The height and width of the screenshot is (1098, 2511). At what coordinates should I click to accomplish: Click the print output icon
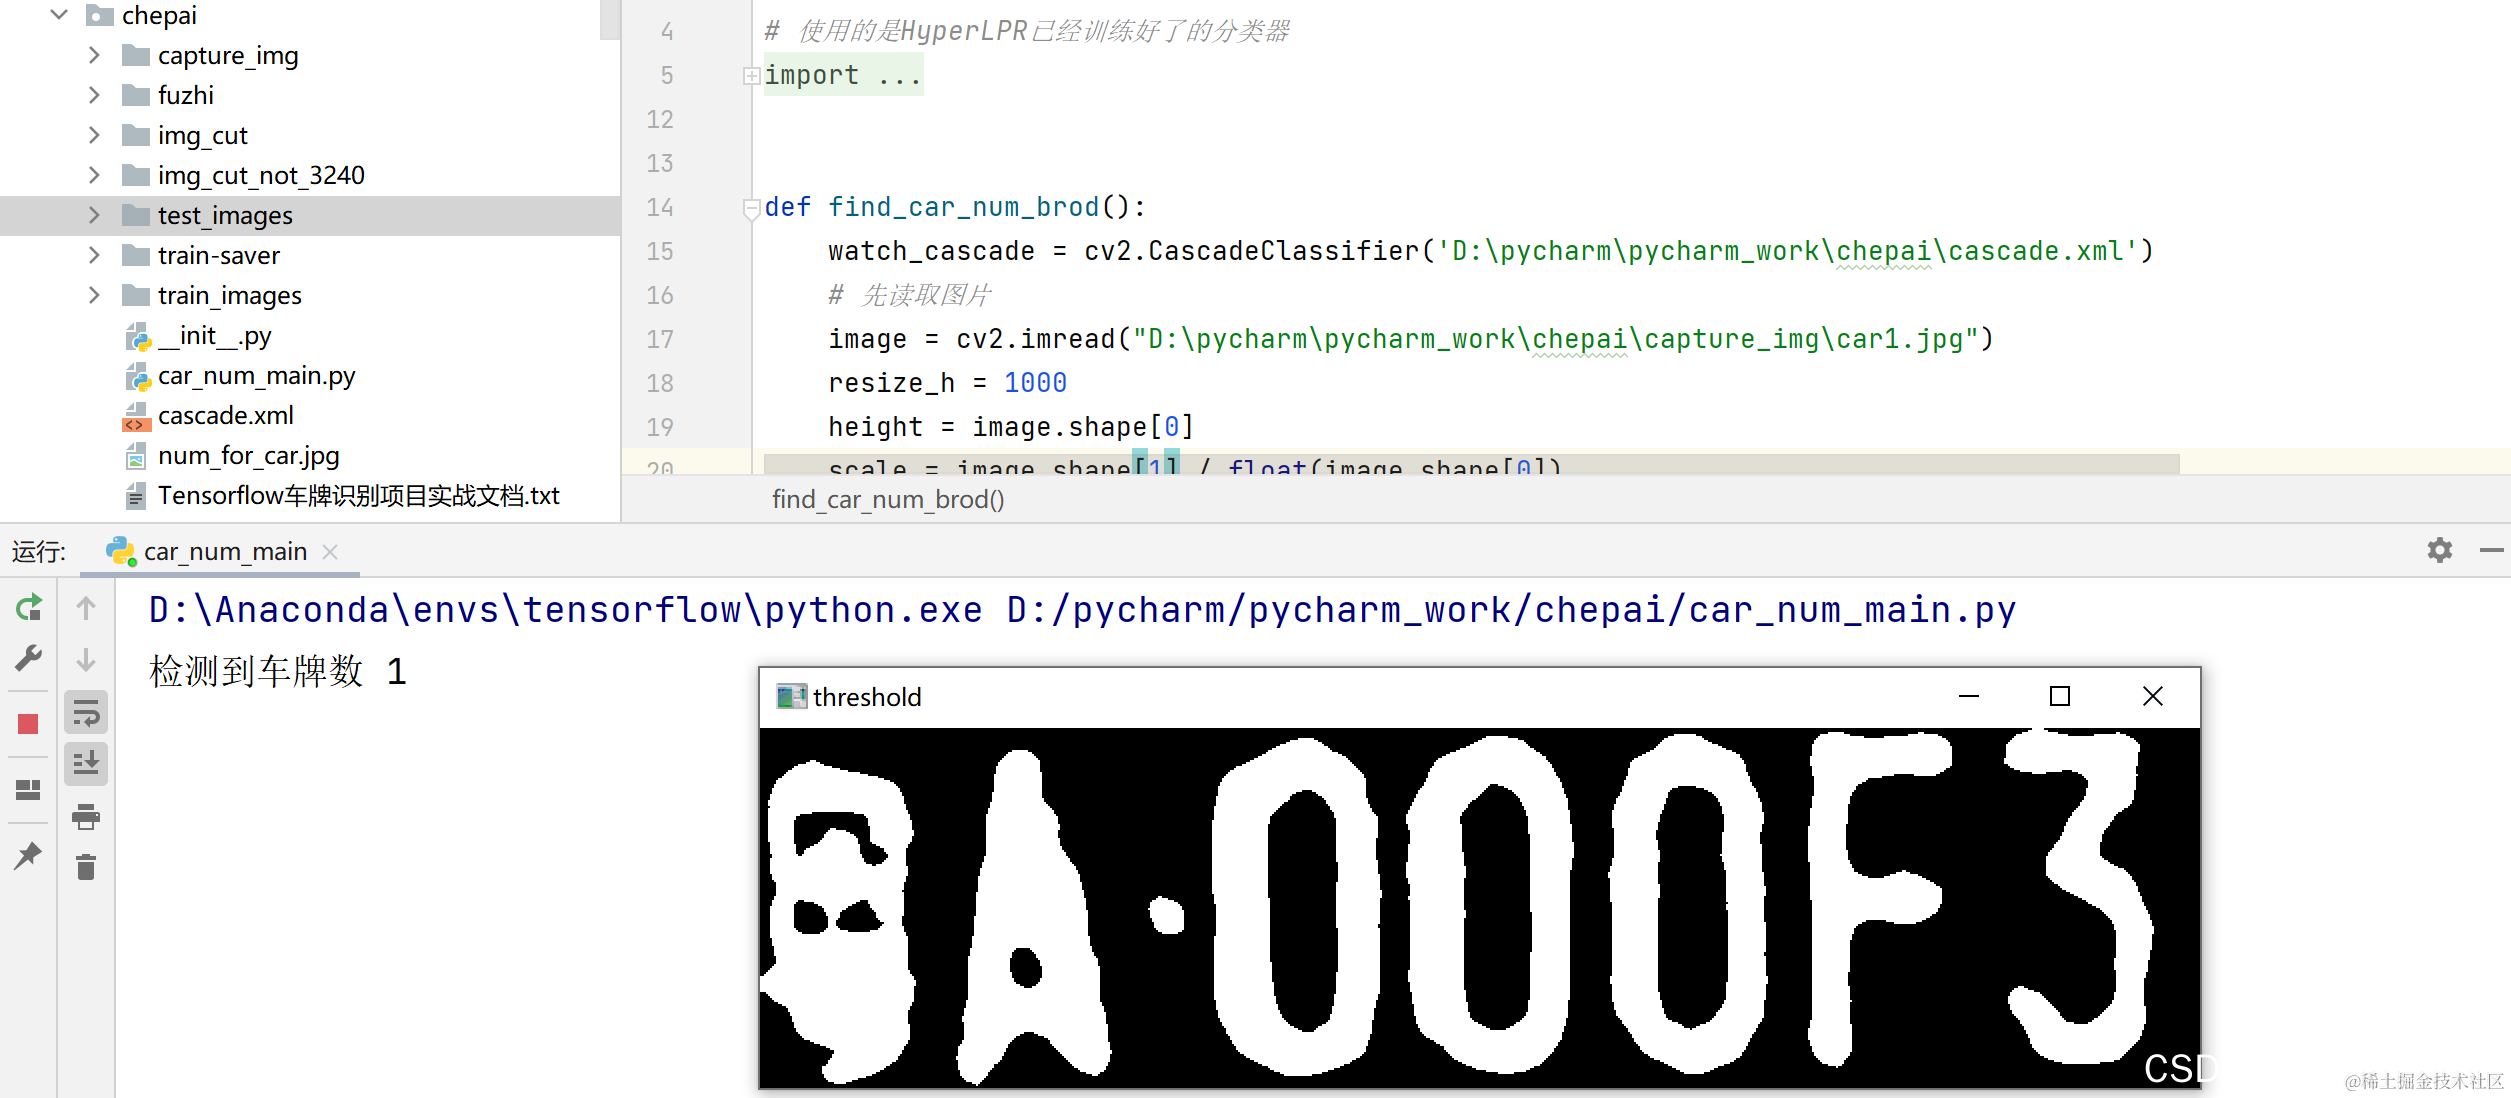86,817
